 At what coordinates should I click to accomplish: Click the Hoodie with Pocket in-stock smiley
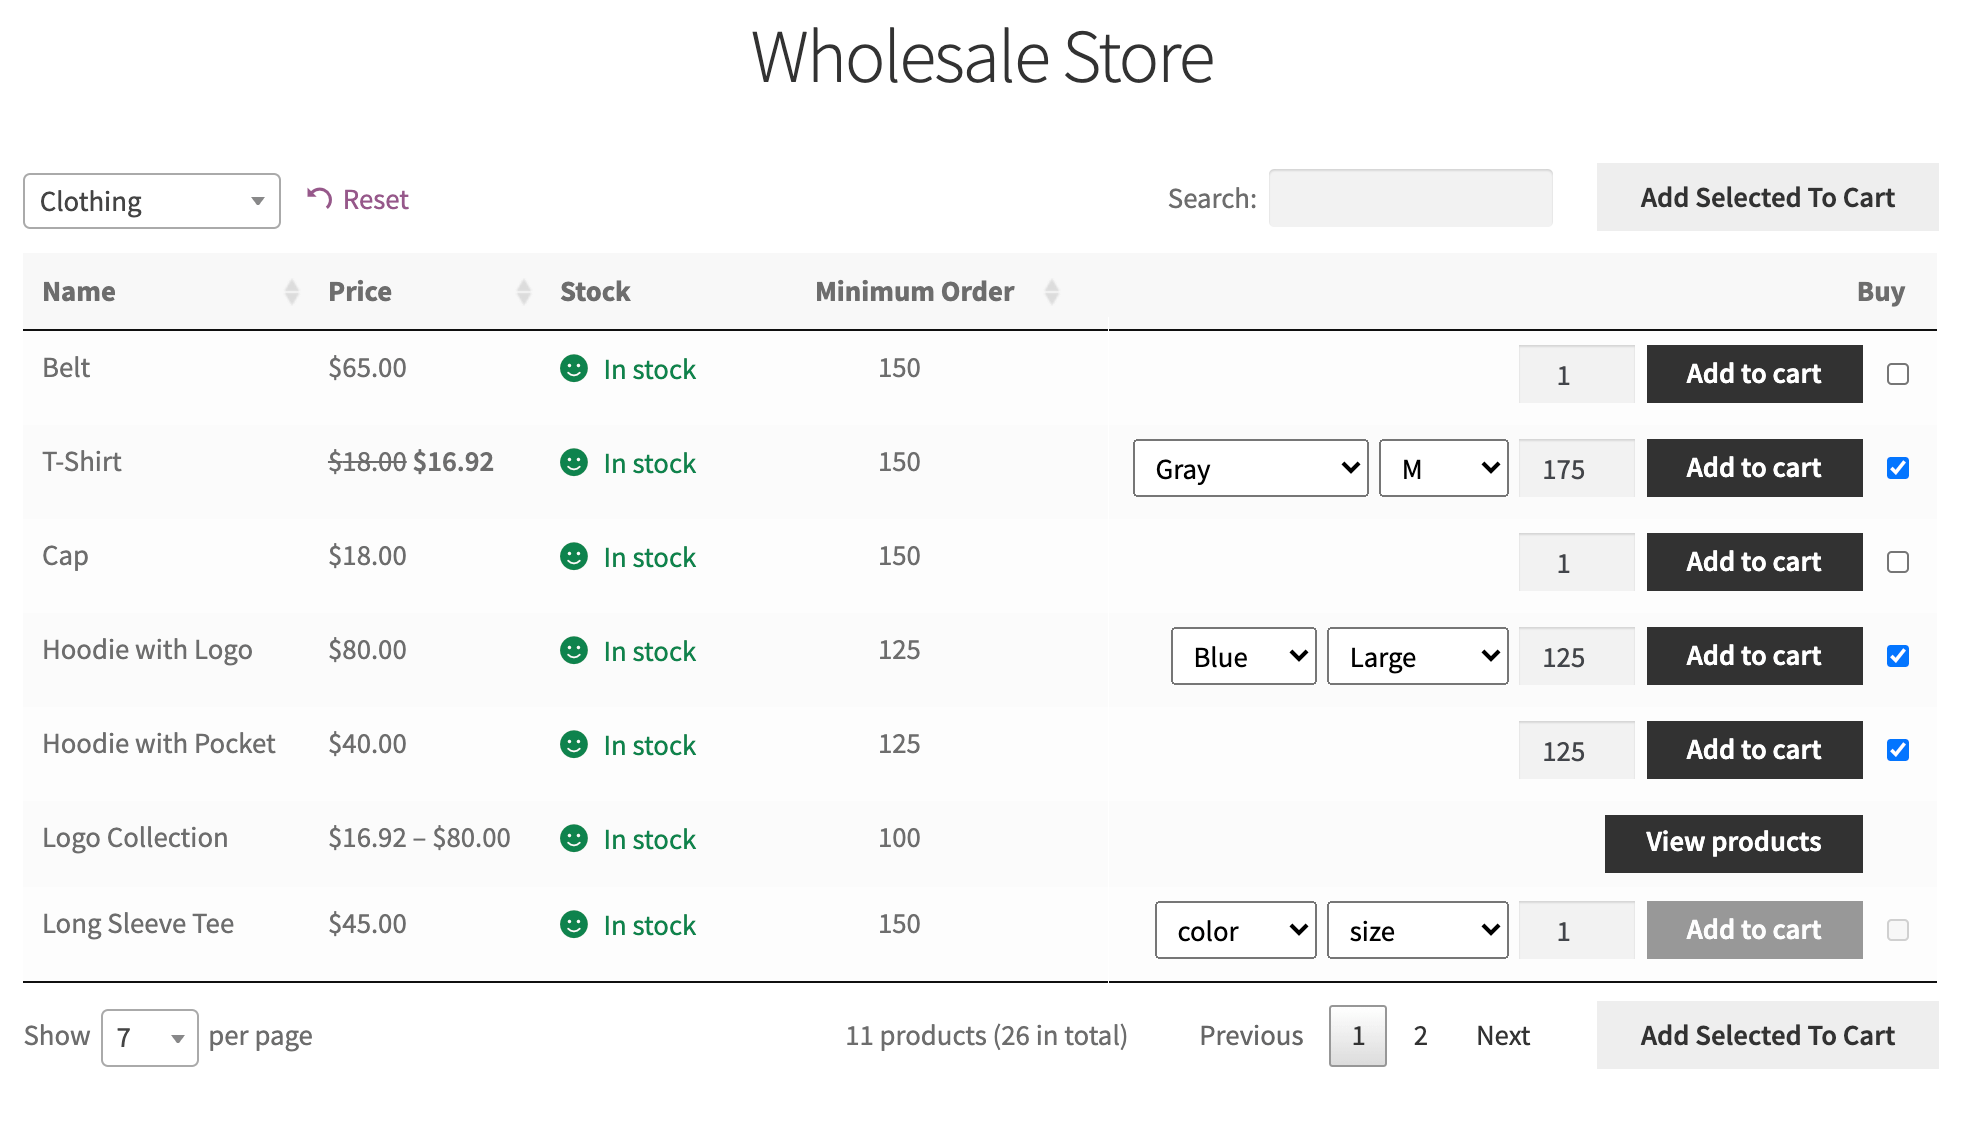click(574, 745)
